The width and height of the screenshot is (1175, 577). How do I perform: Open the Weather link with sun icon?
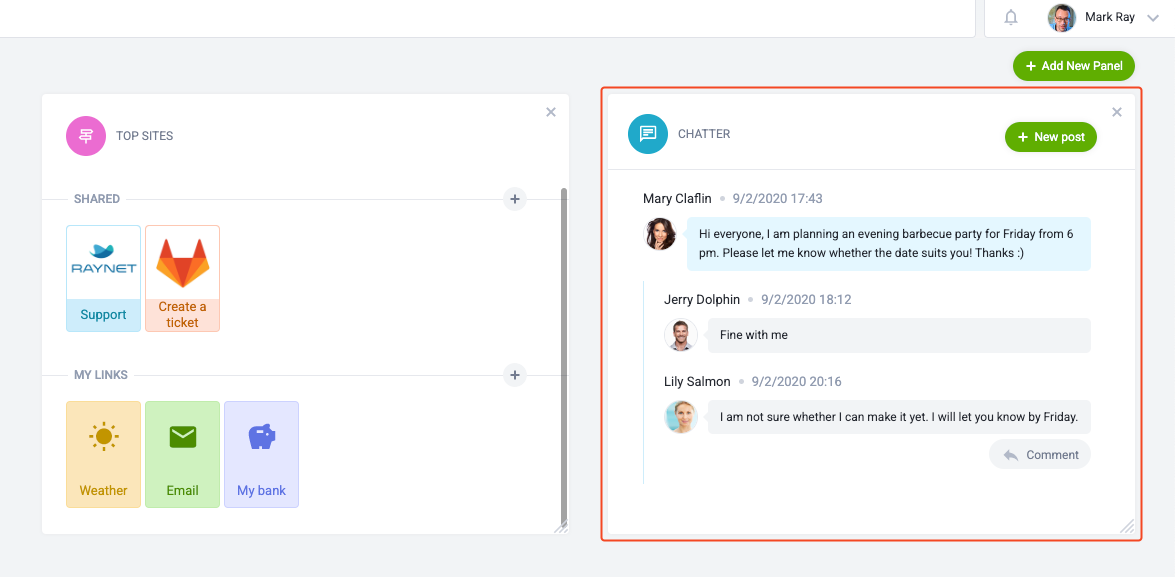click(x=103, y=454)
